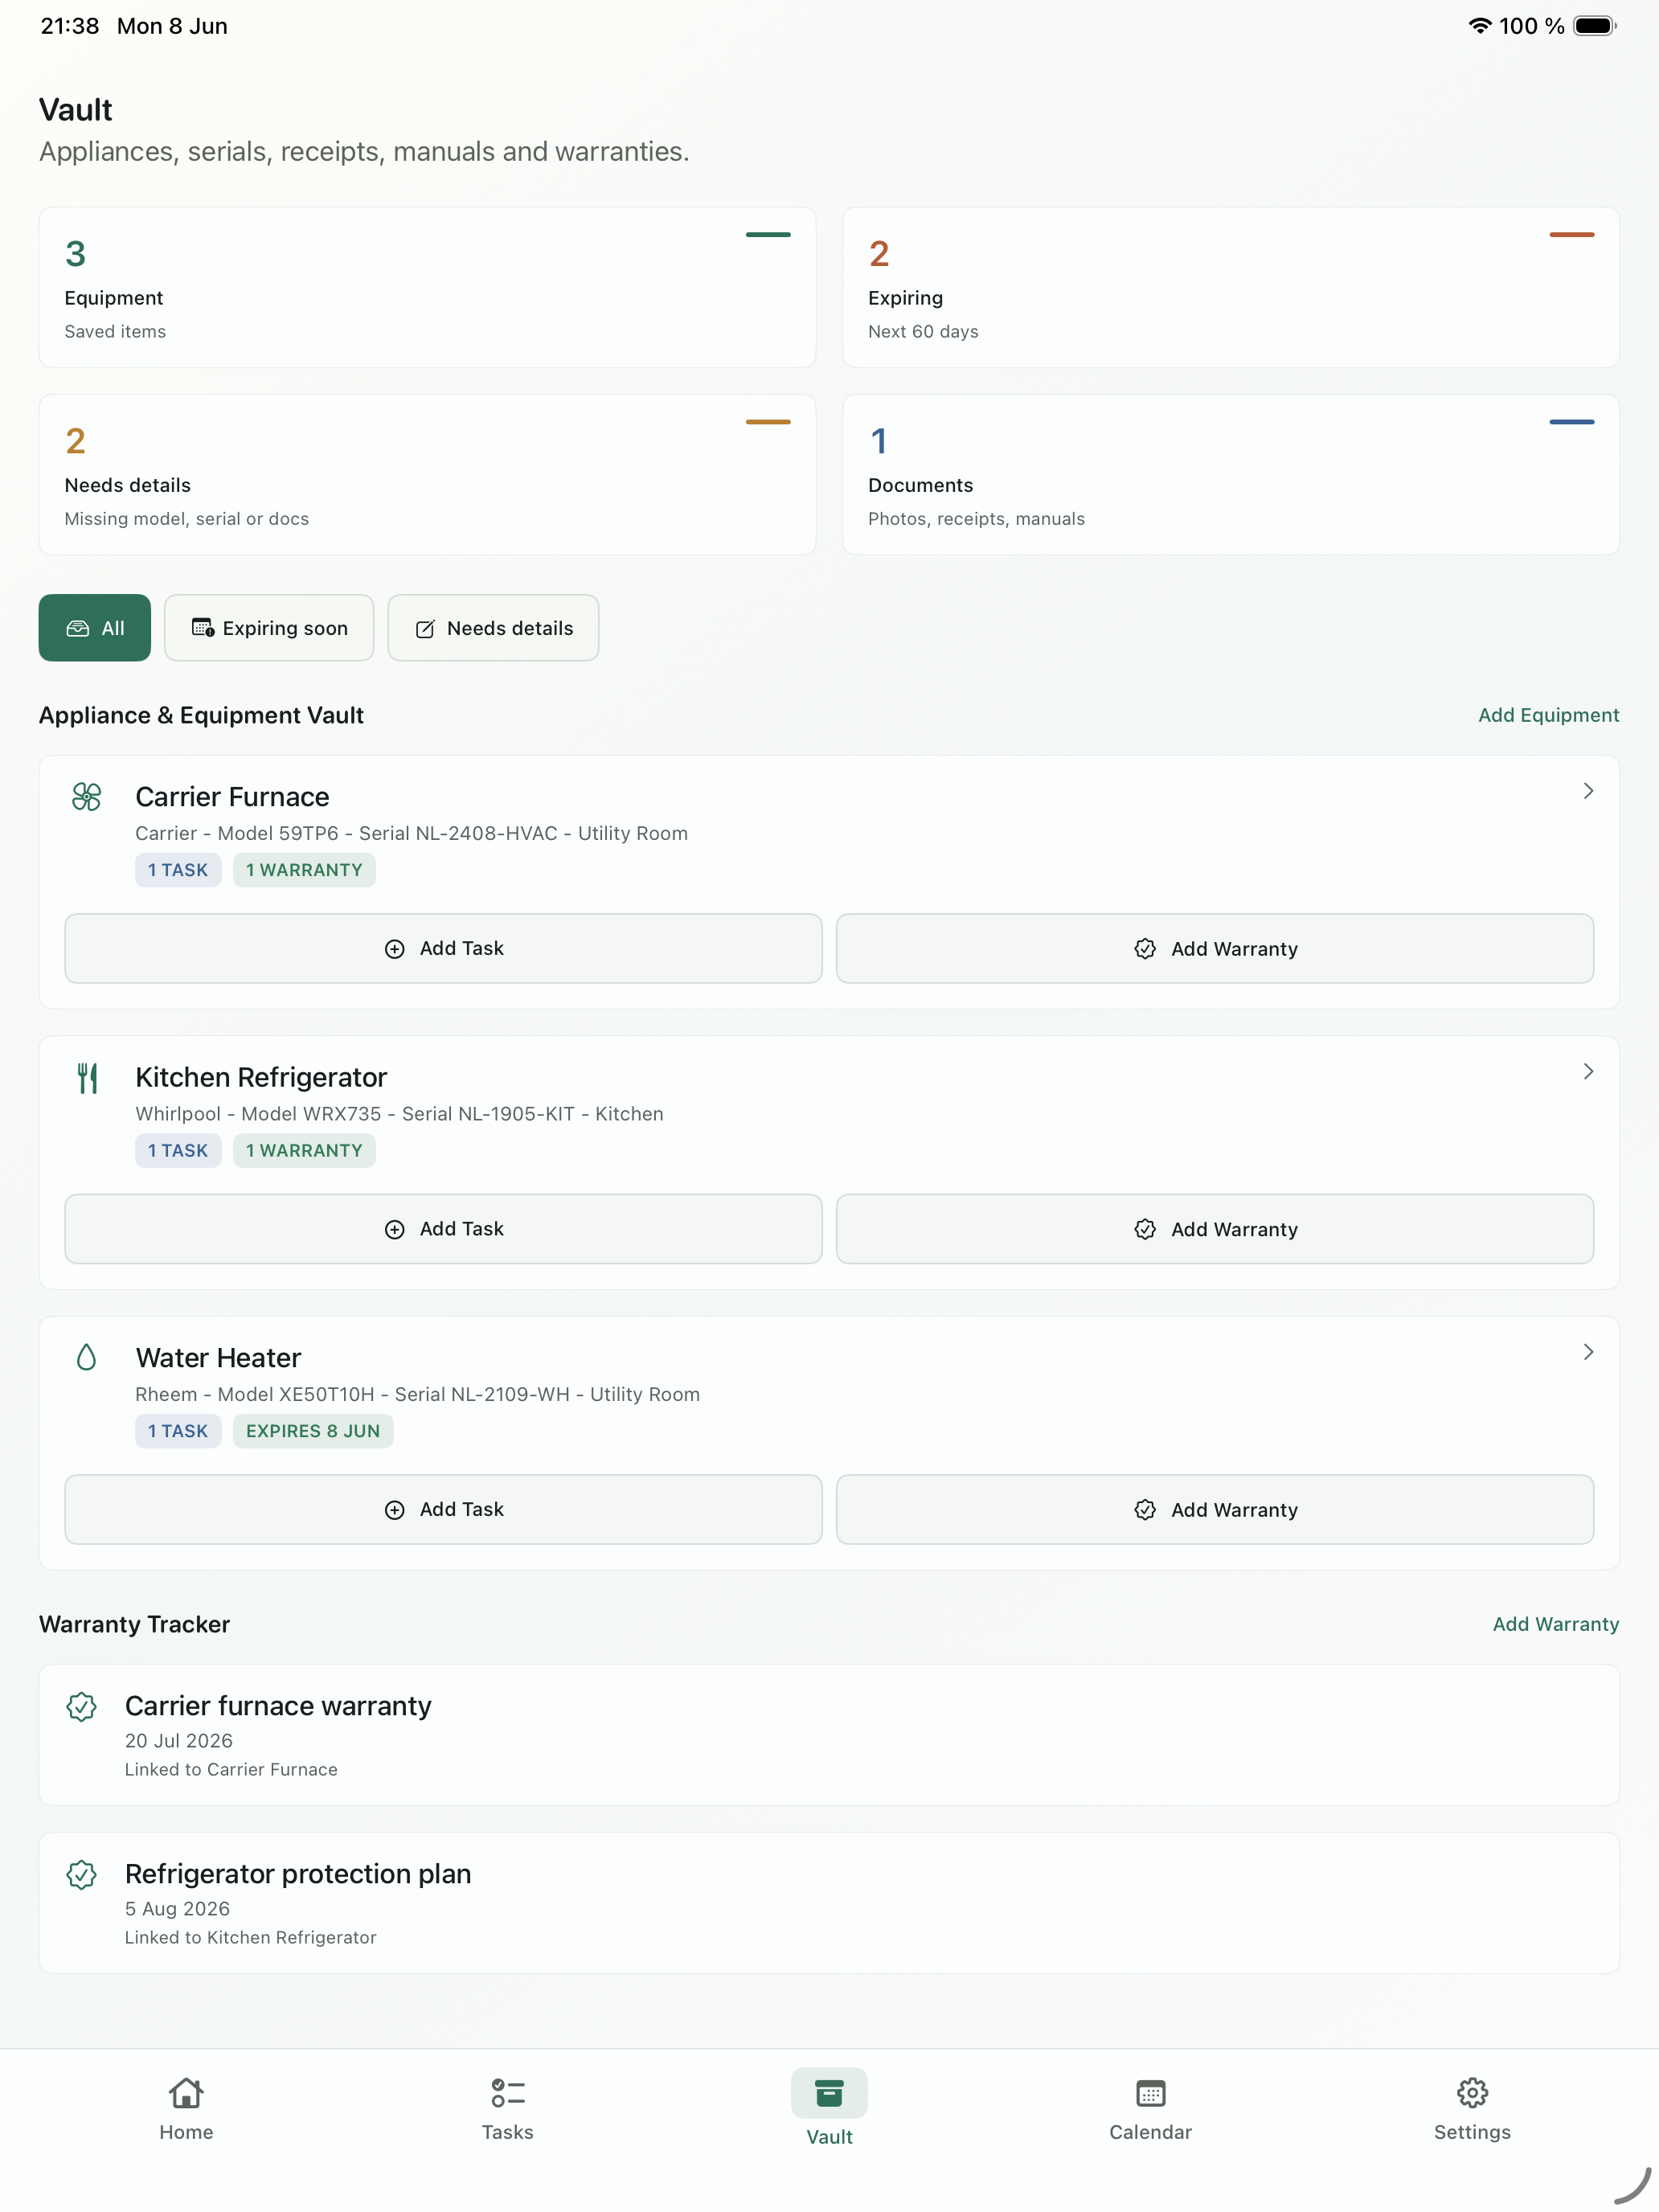Open the Expiring next 60 days card

pyautogui.click(x=1231, y=287)
